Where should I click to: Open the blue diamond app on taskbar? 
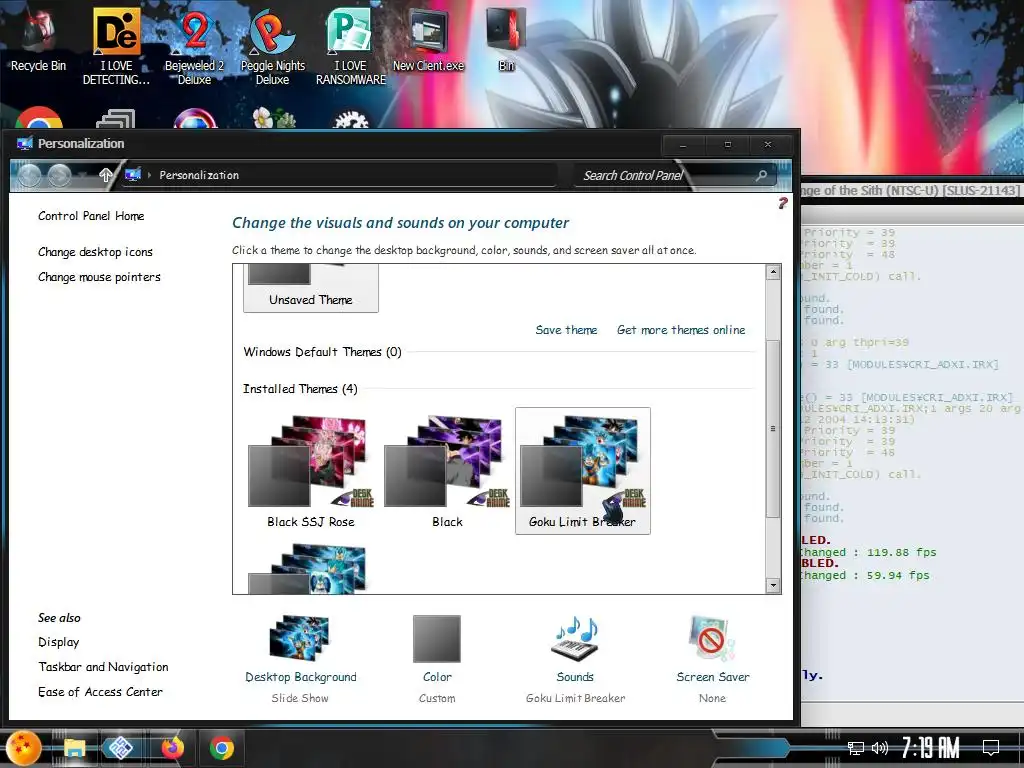click(x=121, y=748)
